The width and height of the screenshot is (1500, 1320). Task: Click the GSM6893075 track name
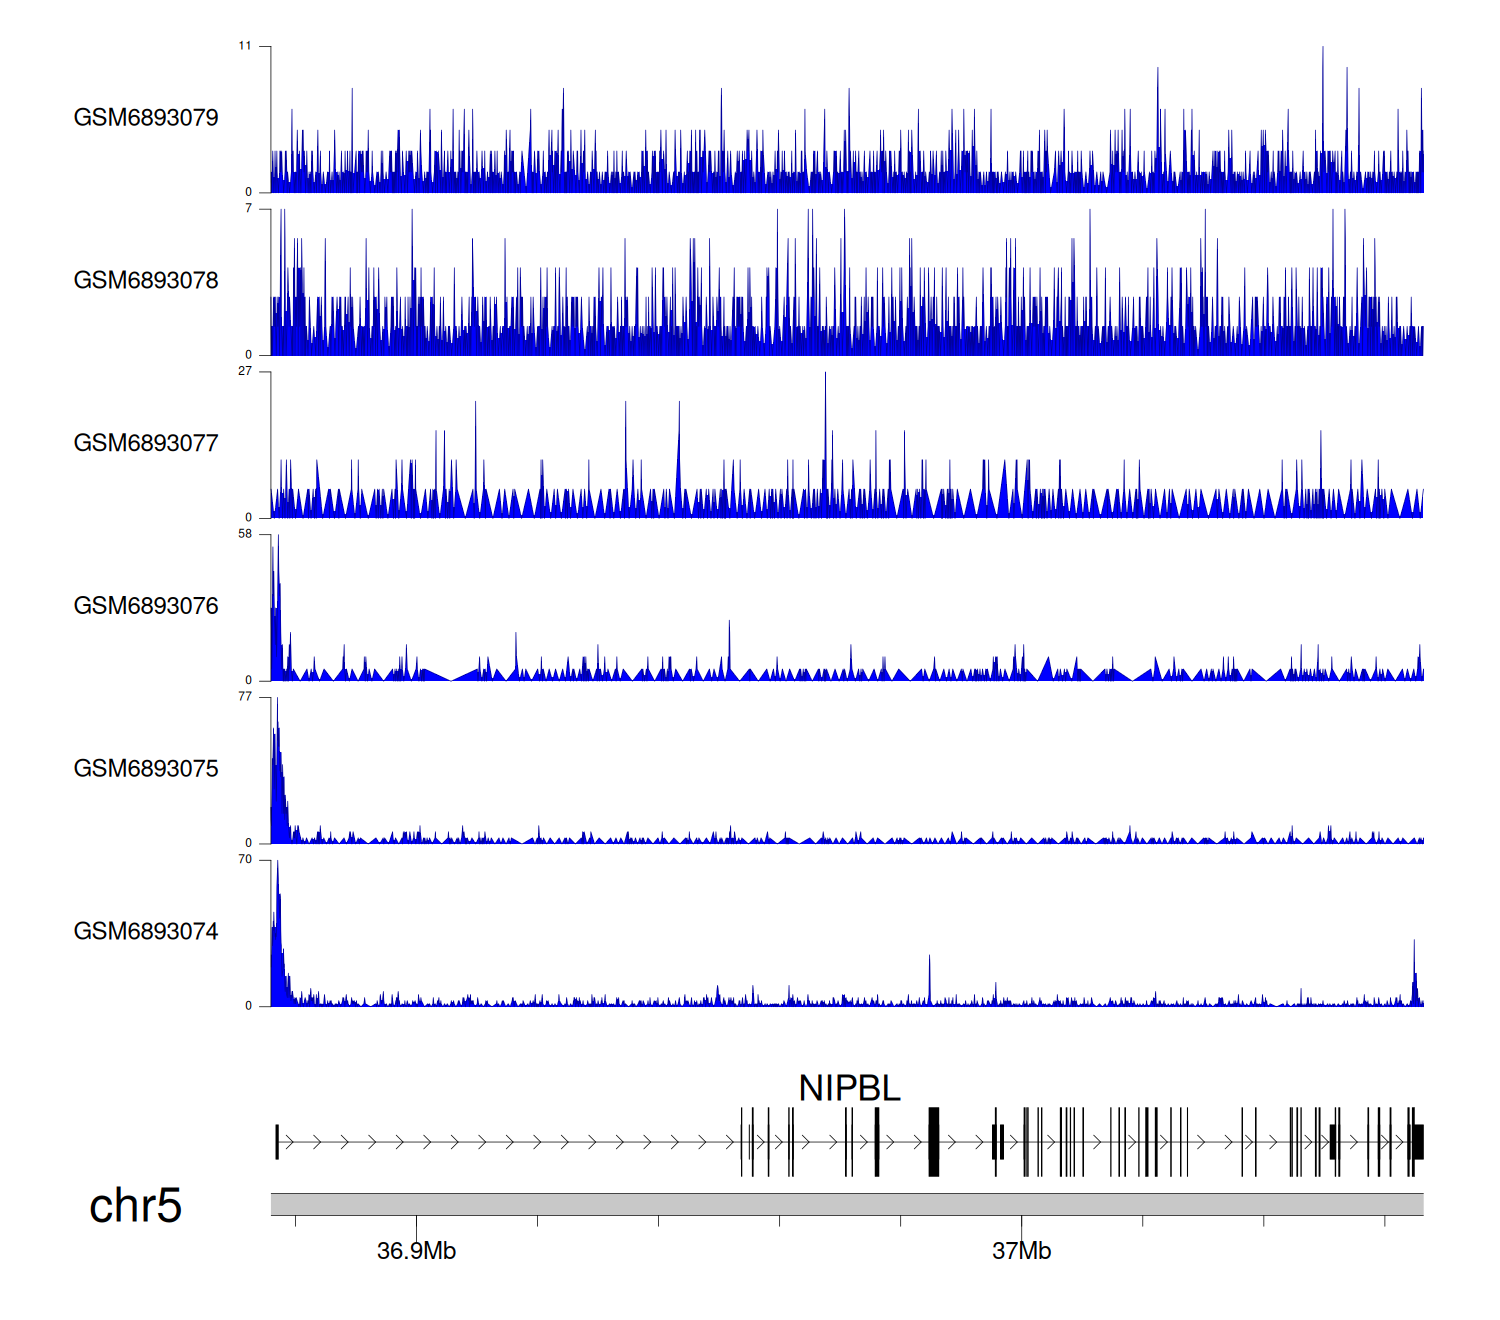146,769
